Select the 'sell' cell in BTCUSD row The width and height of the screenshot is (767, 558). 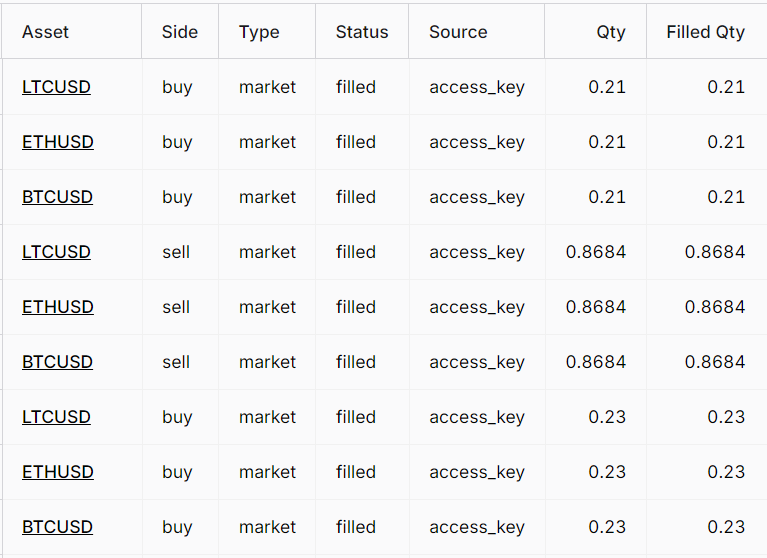[x=176, y=362]
